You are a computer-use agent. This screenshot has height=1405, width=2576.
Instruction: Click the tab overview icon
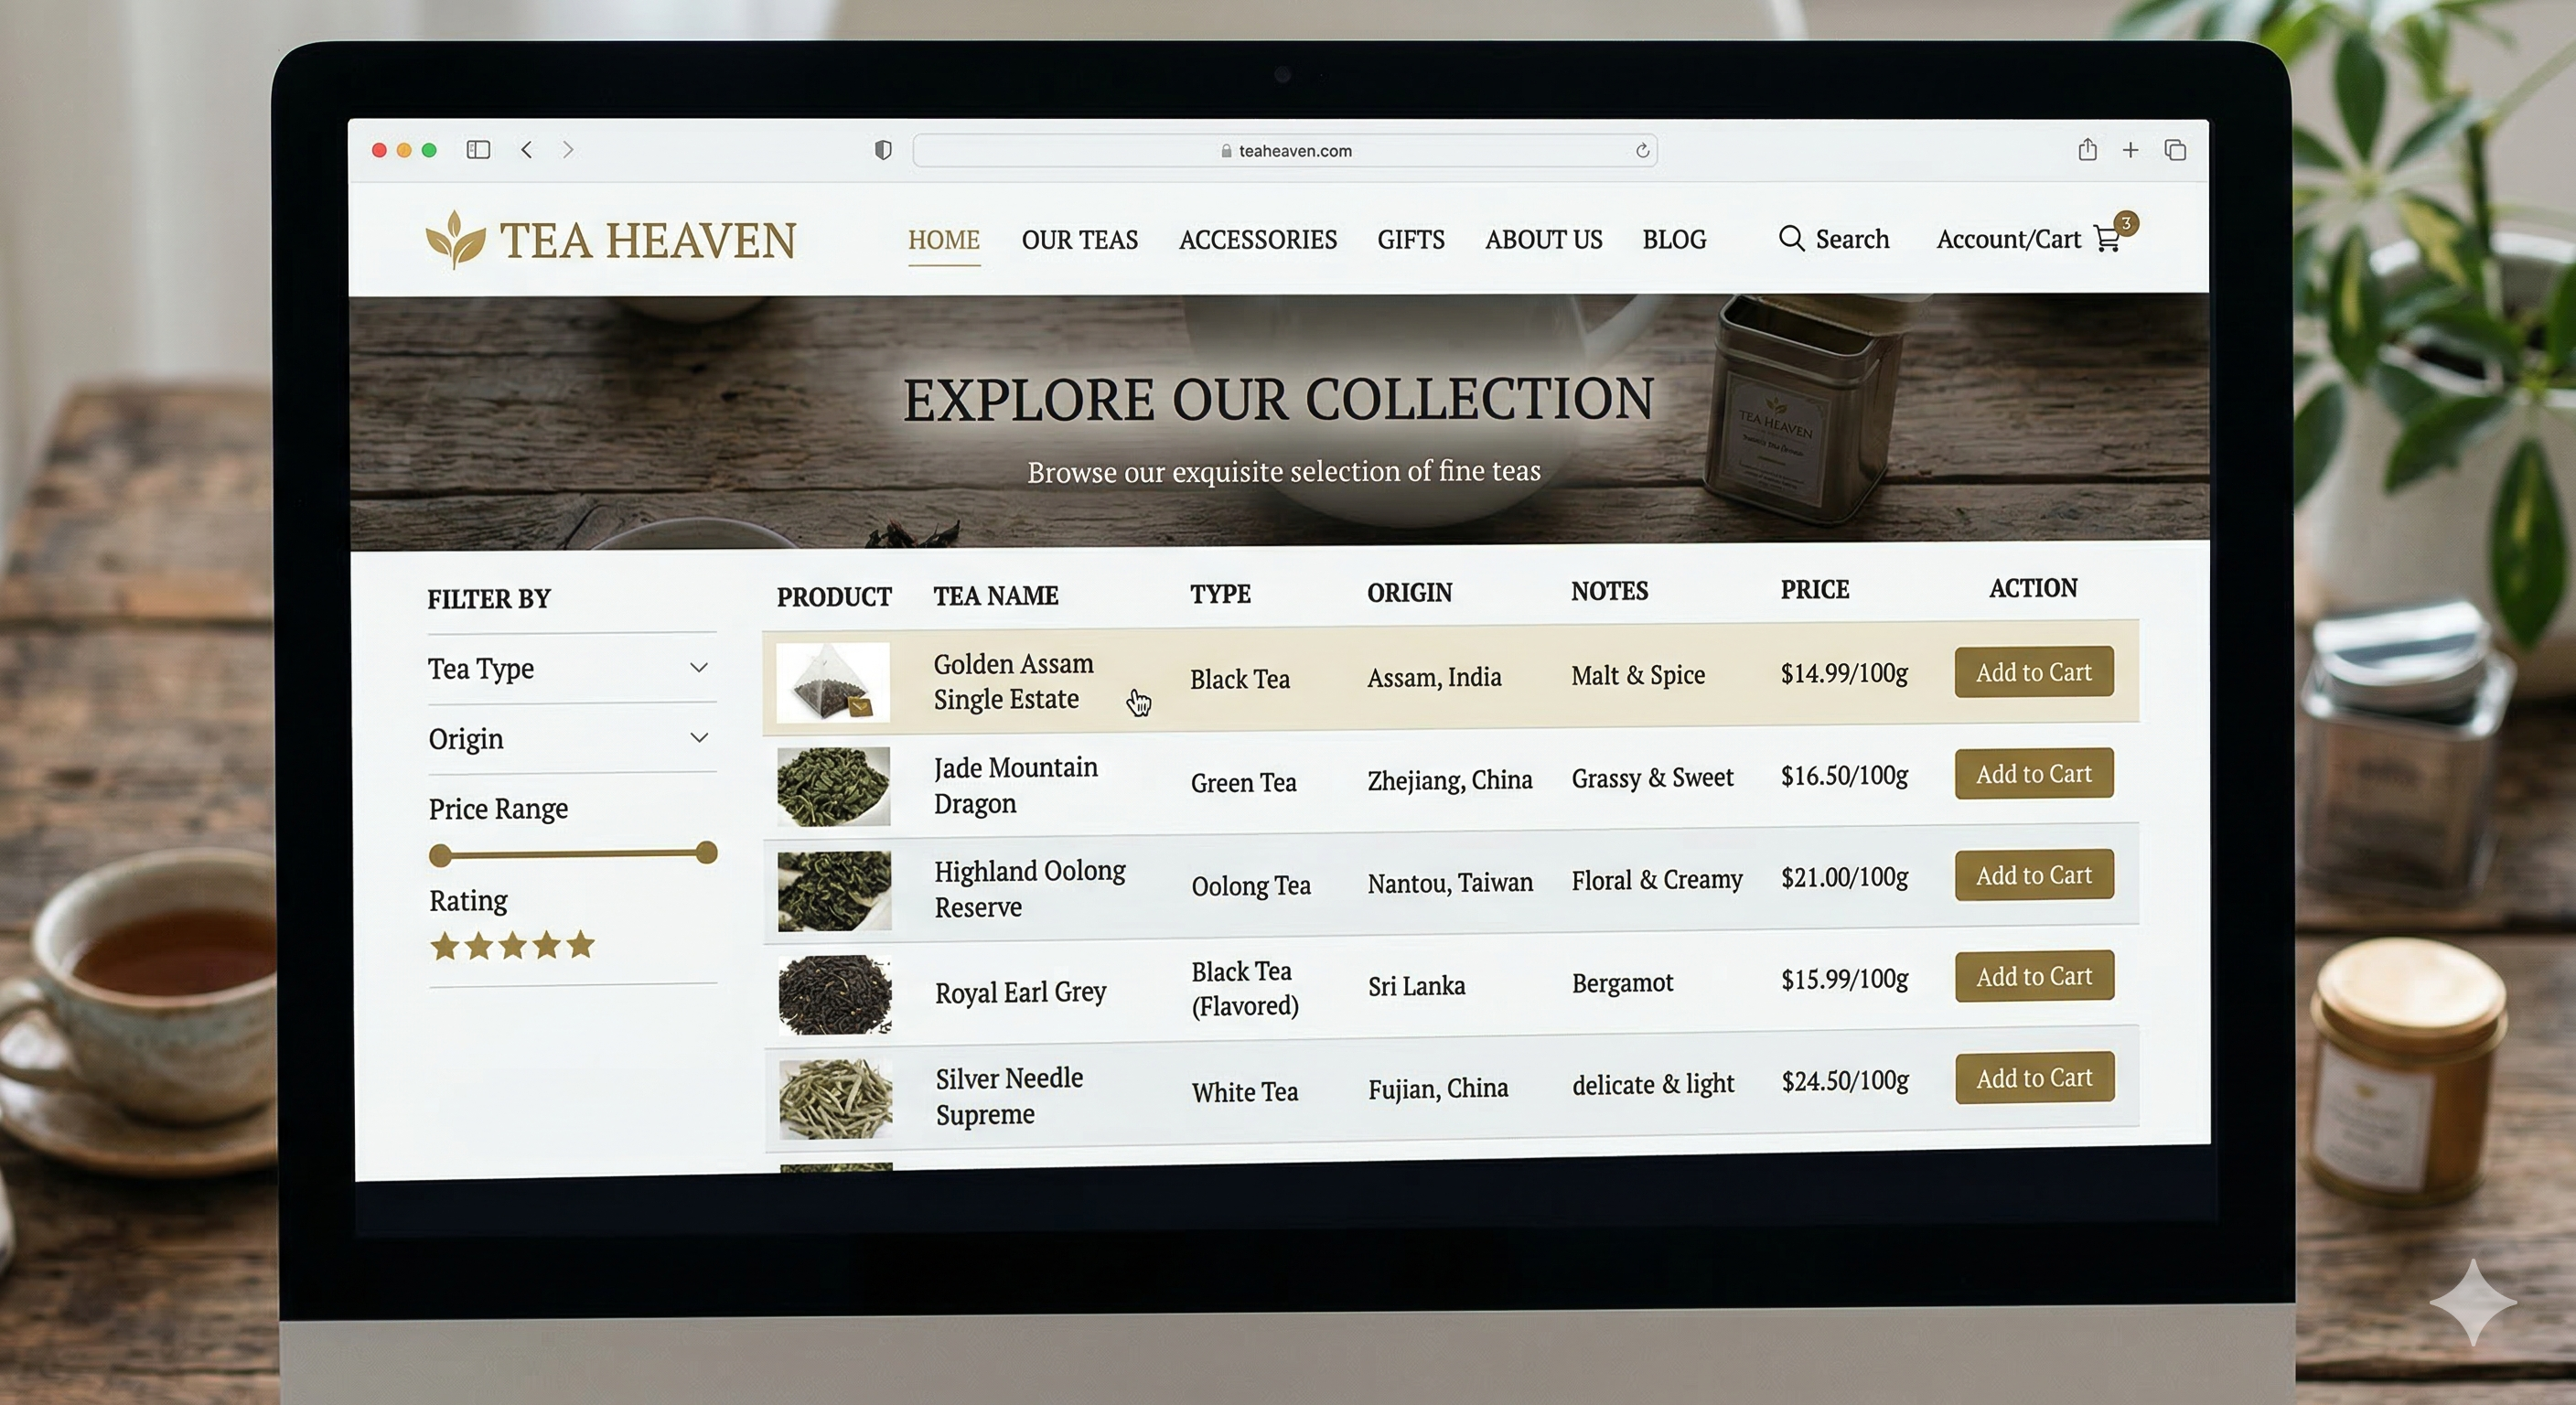pyautogui.click(x=2175, y=150)
